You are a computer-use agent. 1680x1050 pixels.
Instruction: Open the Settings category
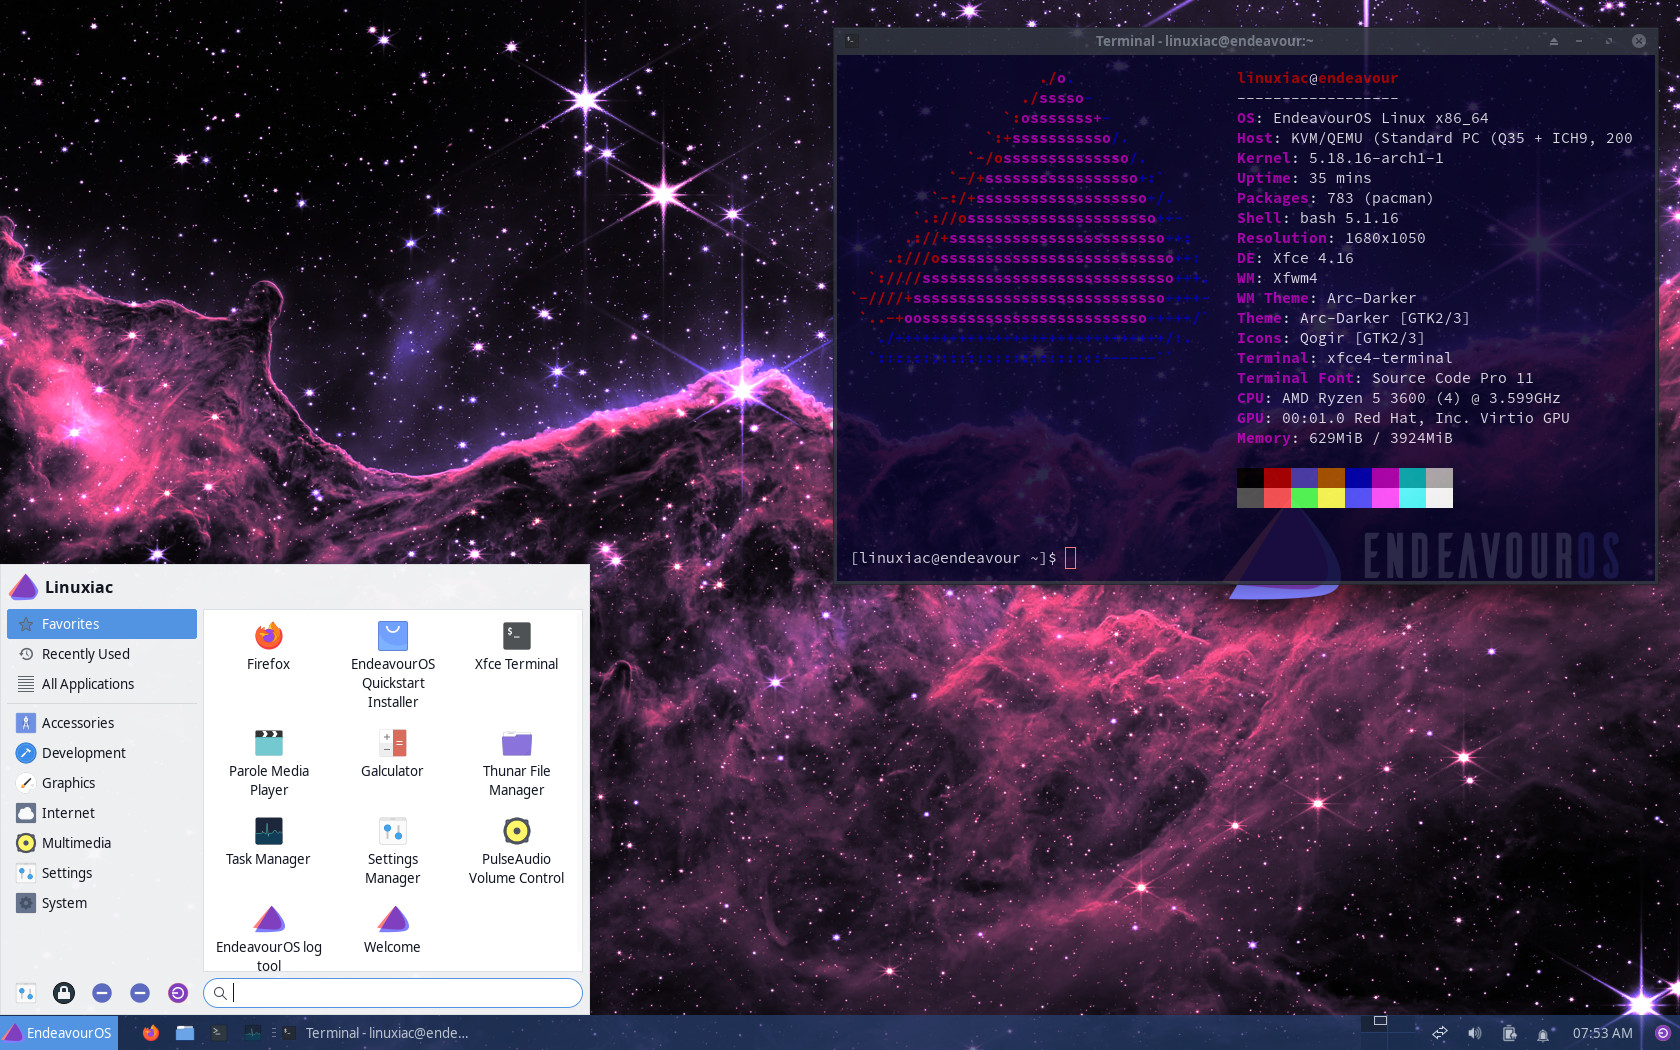point(102,873)
